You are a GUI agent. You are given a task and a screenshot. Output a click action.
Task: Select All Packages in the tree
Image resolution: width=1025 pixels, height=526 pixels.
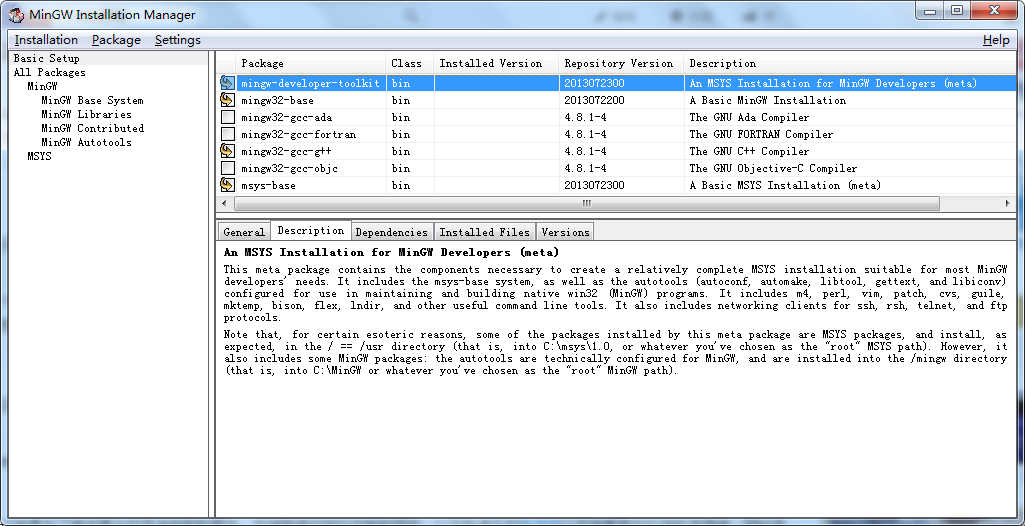50,73
